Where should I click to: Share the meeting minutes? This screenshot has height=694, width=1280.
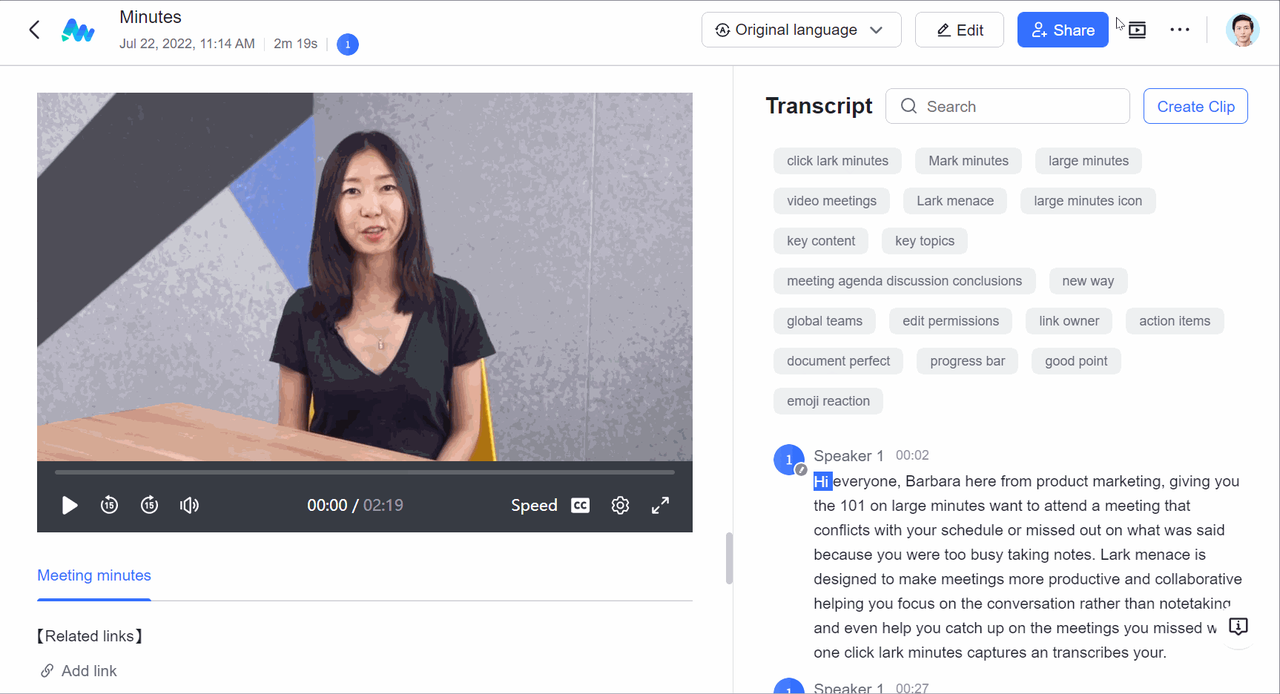(1062, 30)
